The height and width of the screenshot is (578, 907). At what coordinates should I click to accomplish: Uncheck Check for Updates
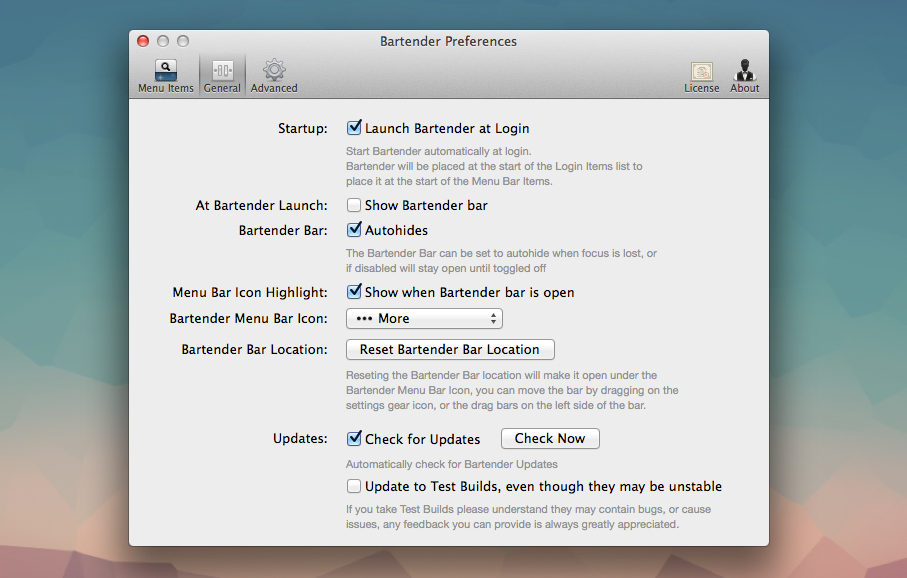coord(354,438)
